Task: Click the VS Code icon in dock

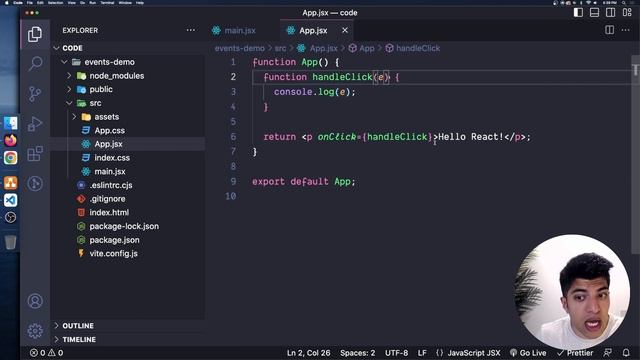Action: [x=11, y=200]
